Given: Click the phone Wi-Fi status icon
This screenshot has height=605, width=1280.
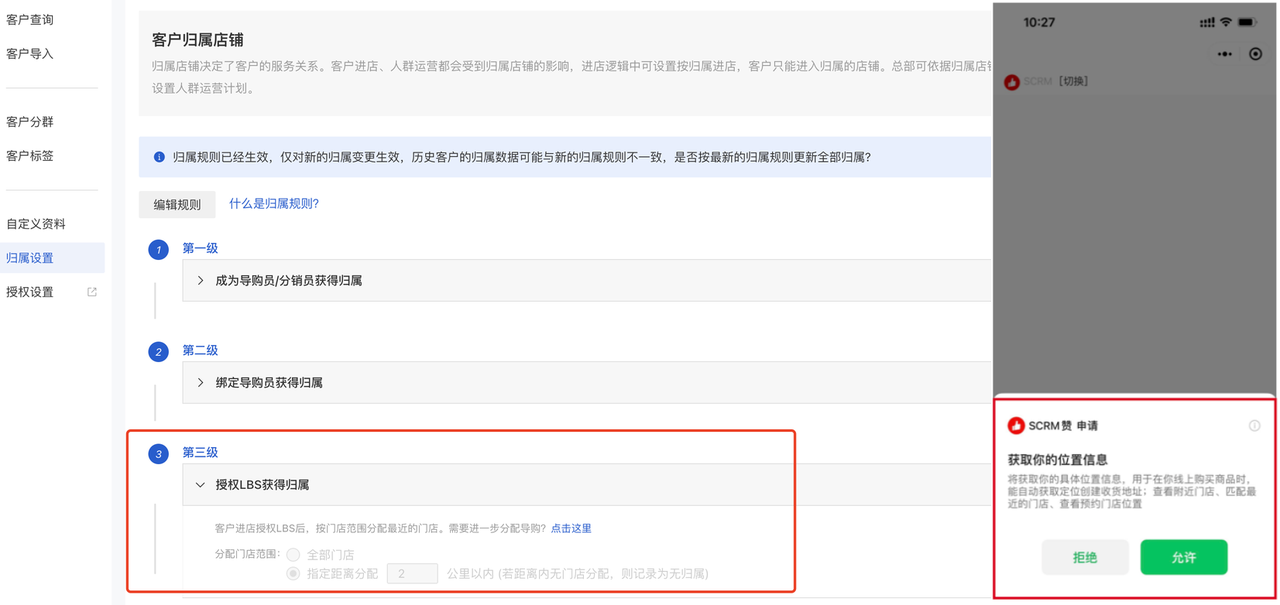Looking at the screenshot, I should pyautogui.click(x=1226, y=22).
